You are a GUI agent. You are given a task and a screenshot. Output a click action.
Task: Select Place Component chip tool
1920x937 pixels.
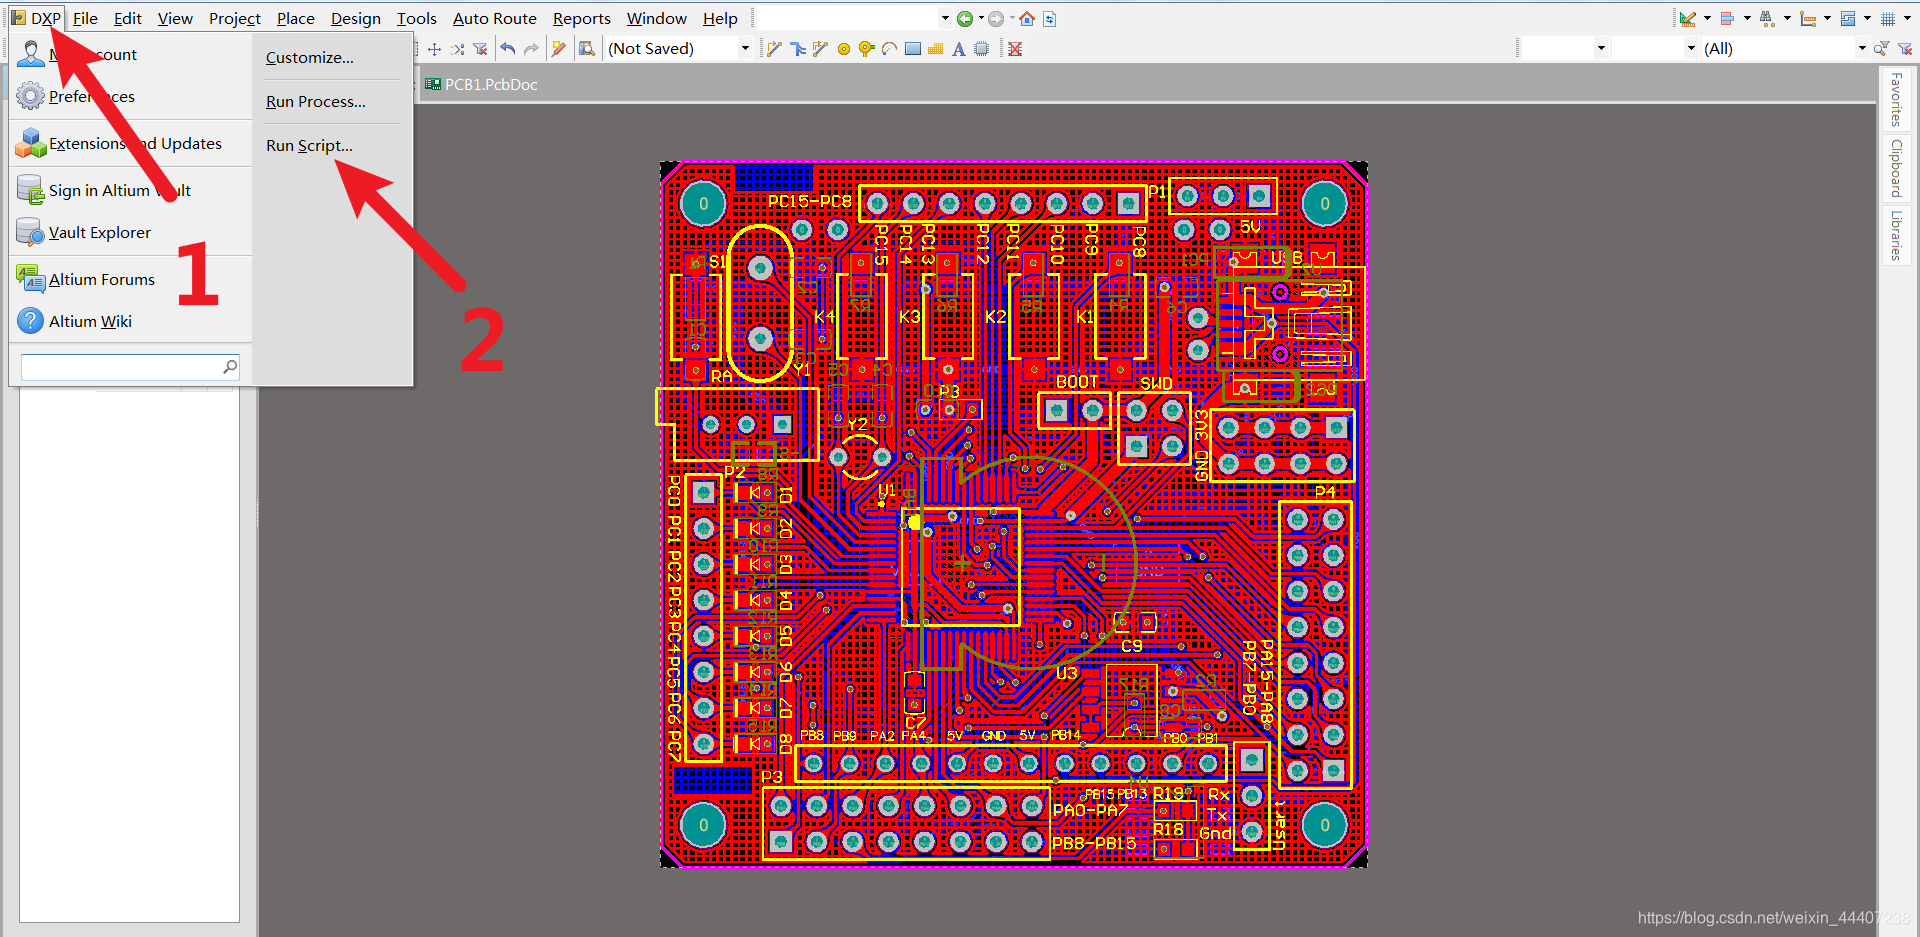point(981,48)
